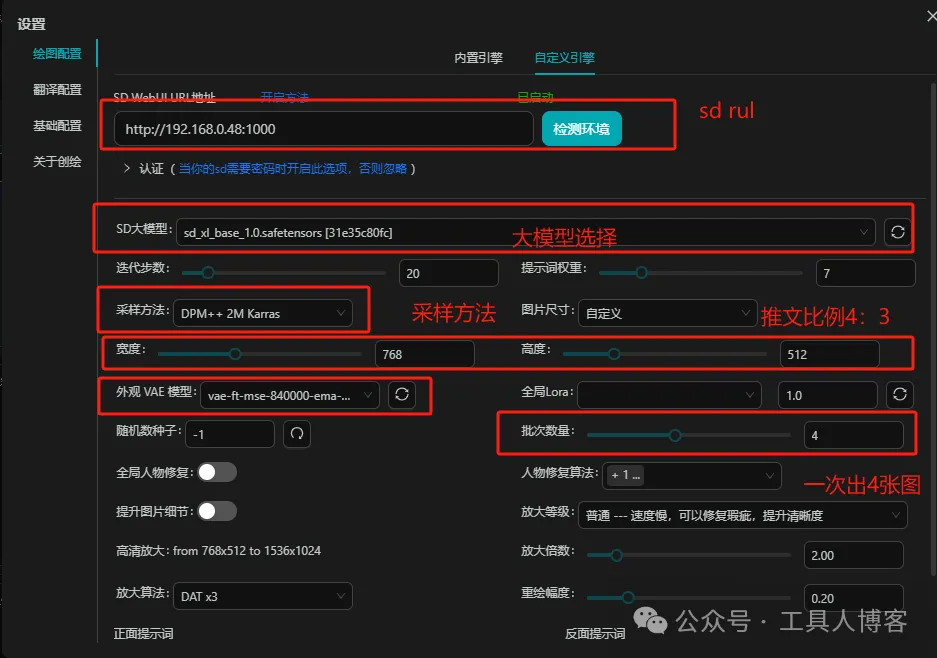937x658 pixels.
Task: Click the 开启方法 link
Action: 287,96
